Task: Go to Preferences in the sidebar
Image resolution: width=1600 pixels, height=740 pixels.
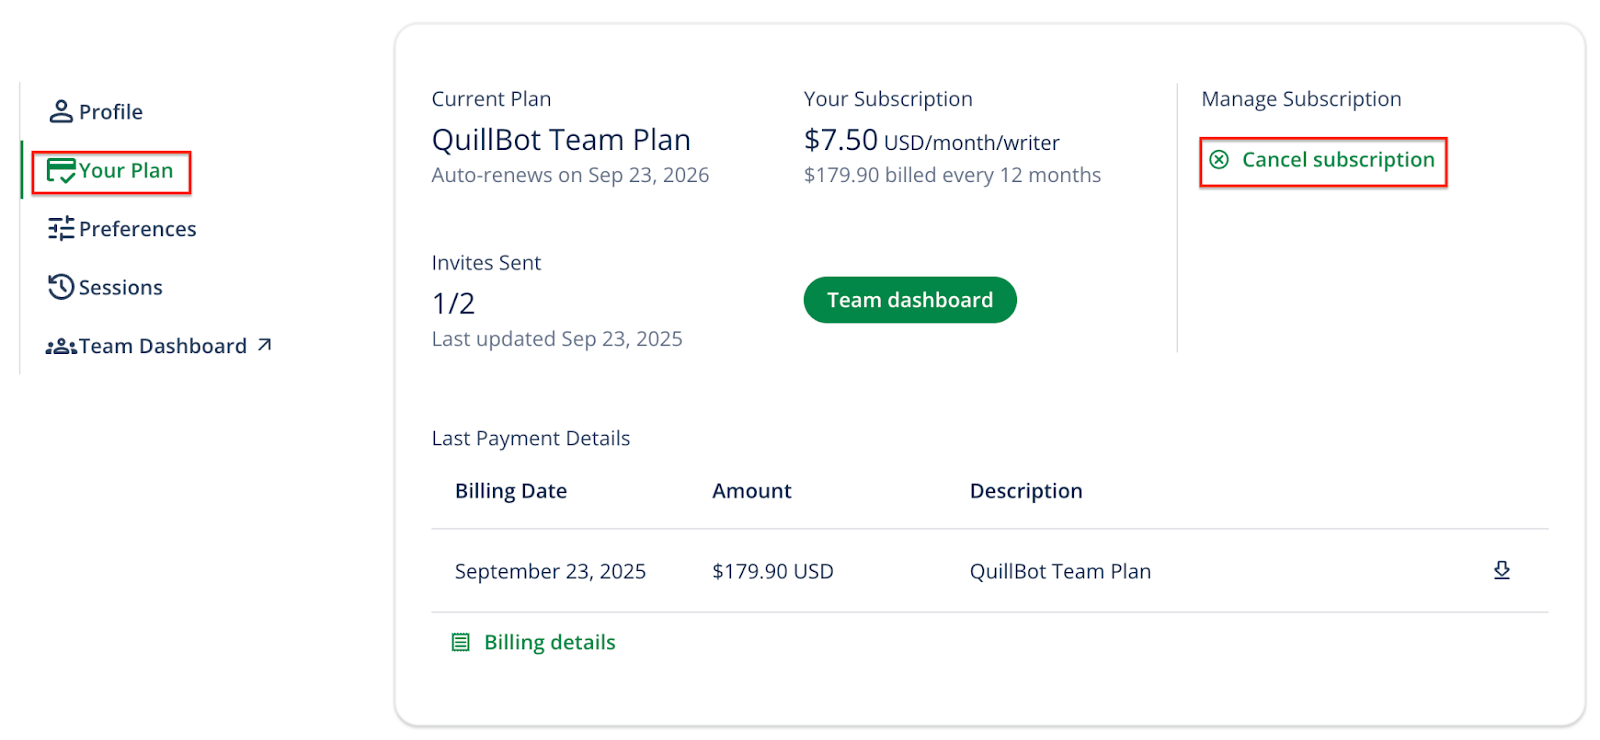Action: pos(137,229)
